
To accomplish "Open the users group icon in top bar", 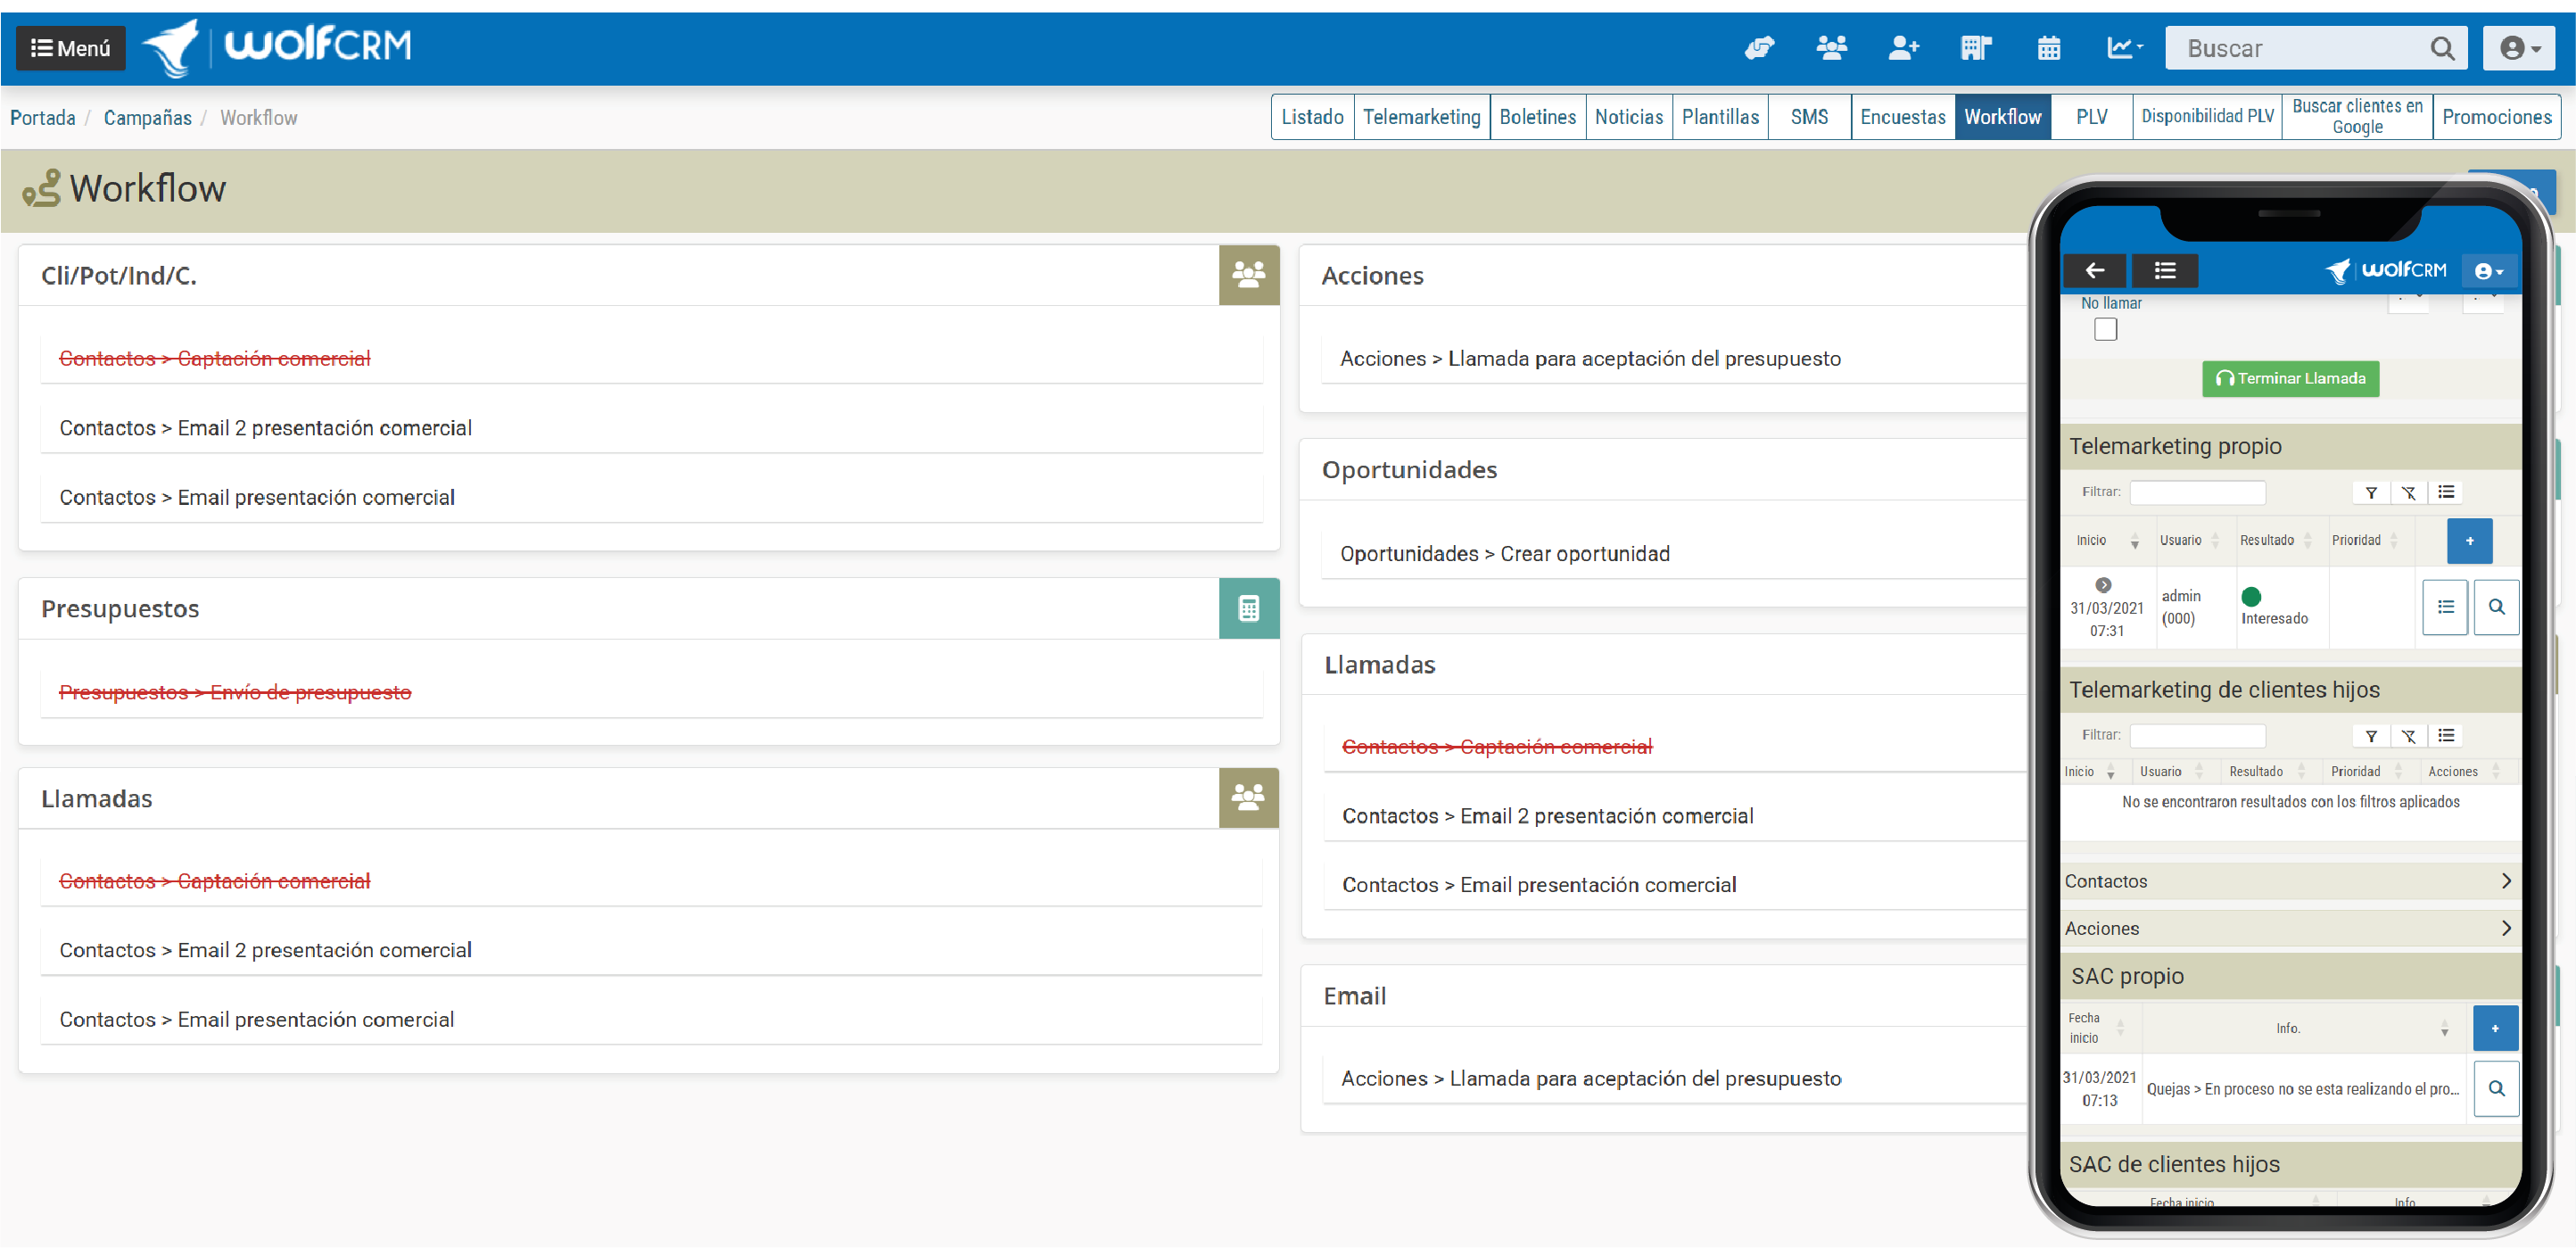I will (x=1831, y=48).
